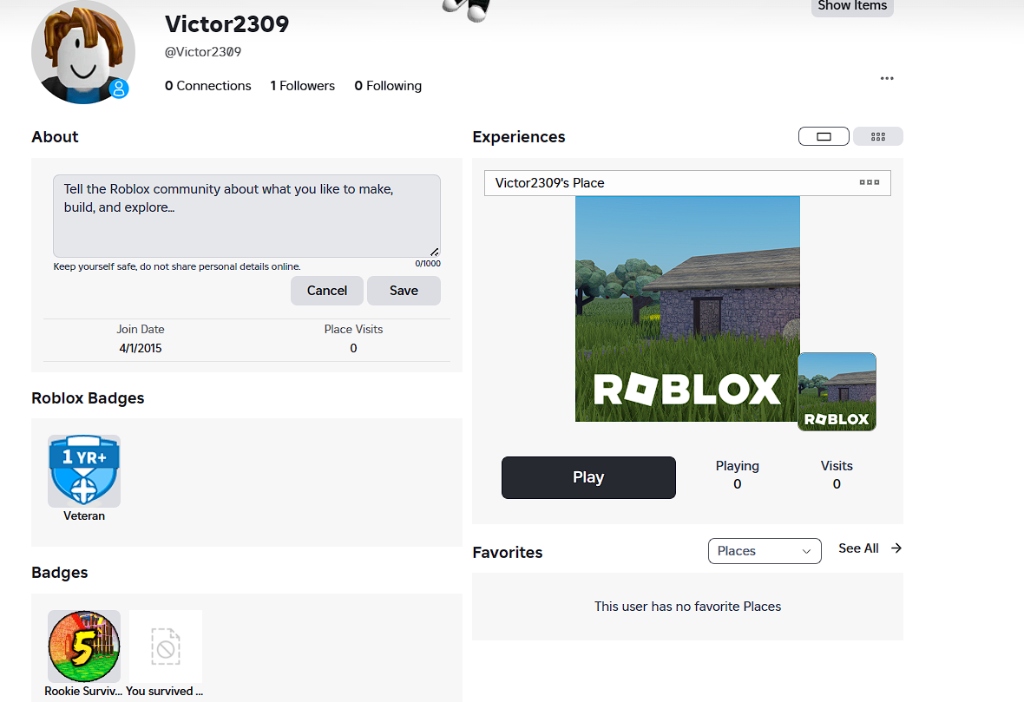1024x702 pixels.
Task: Switch Experiences to slideshow view
Action: [824, 136]
